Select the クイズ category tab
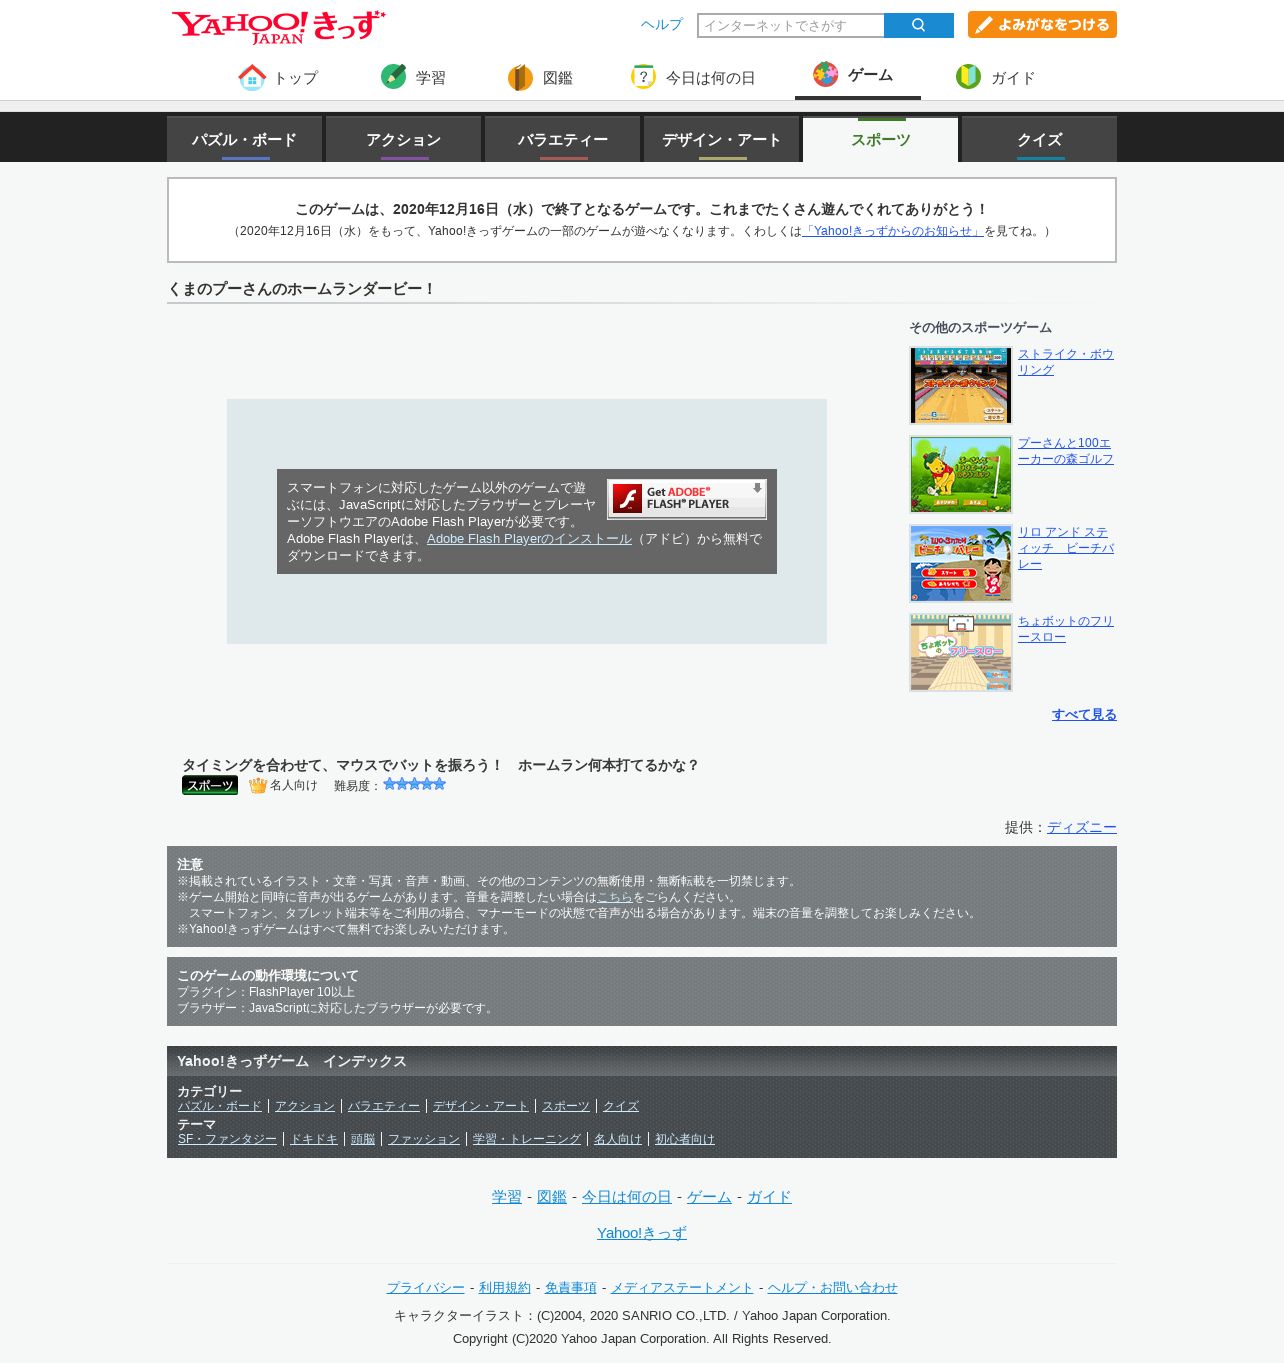 1040,139
